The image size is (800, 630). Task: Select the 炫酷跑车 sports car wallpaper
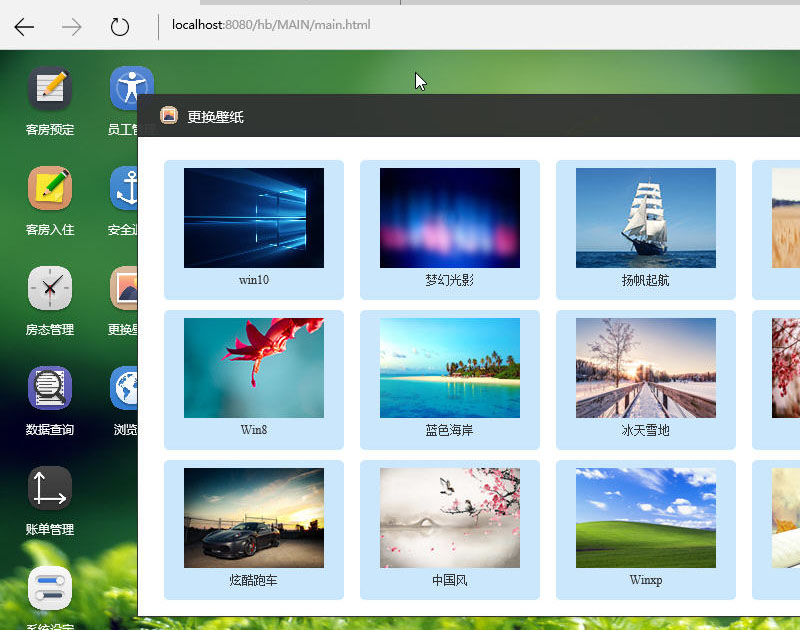254,518
